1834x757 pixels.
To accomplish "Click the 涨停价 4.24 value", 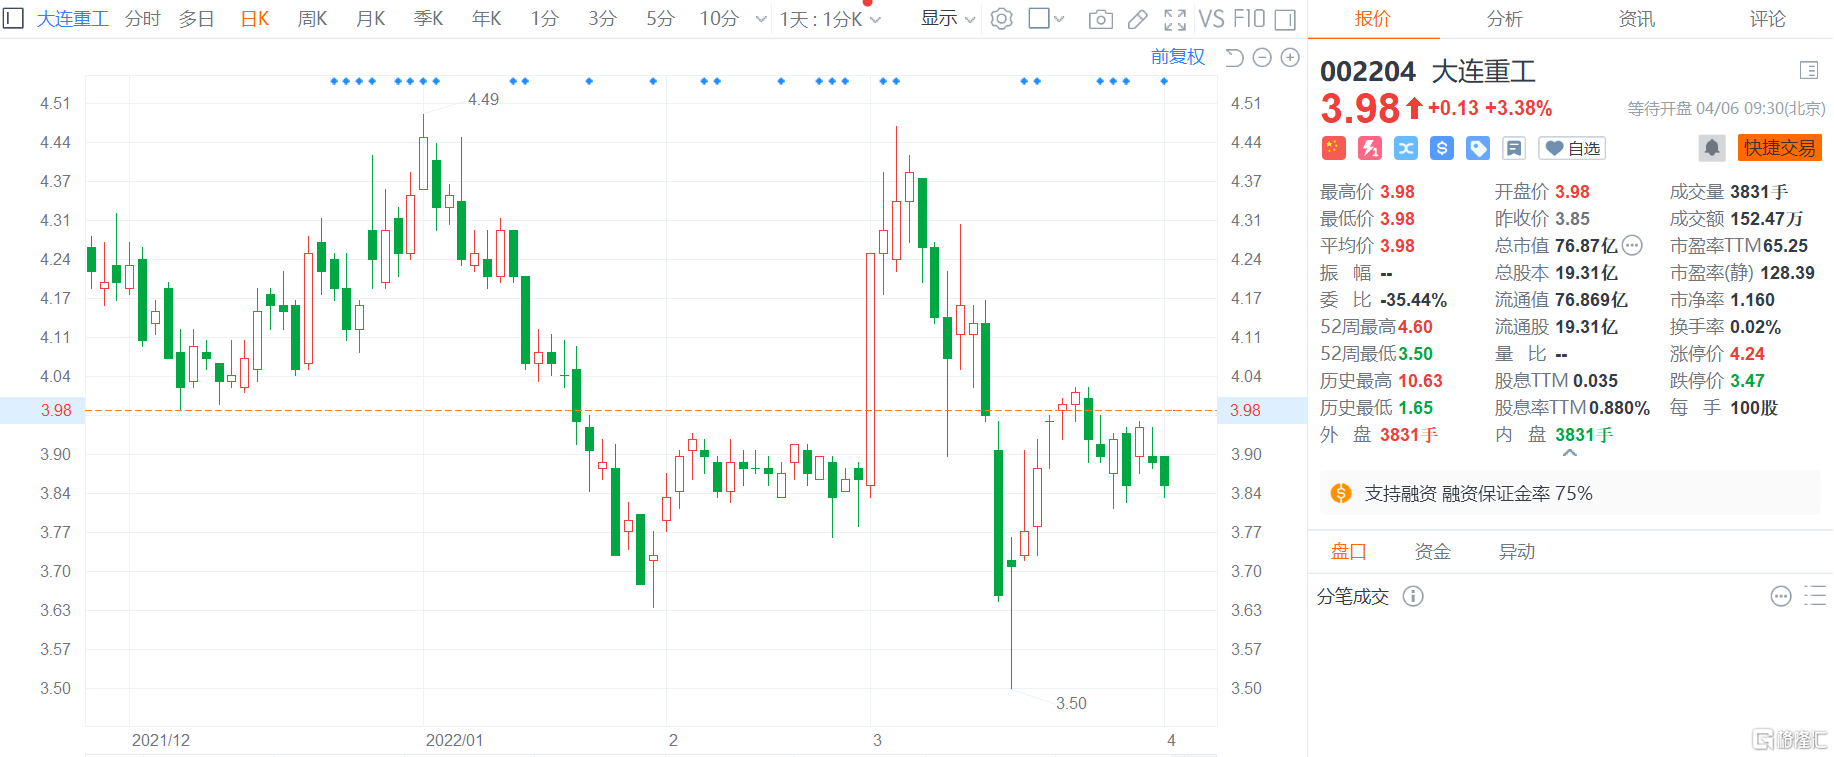I will (1747, 354).
